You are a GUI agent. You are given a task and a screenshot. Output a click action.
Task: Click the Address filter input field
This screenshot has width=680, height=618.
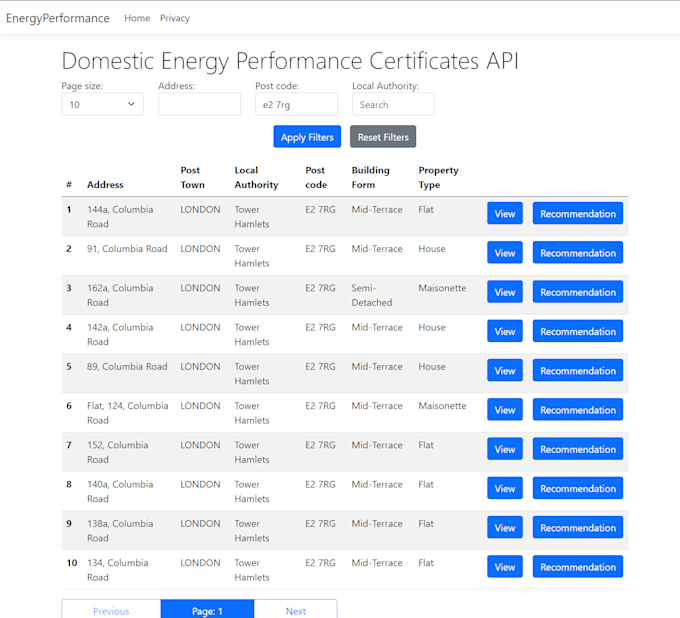(199, 104)
